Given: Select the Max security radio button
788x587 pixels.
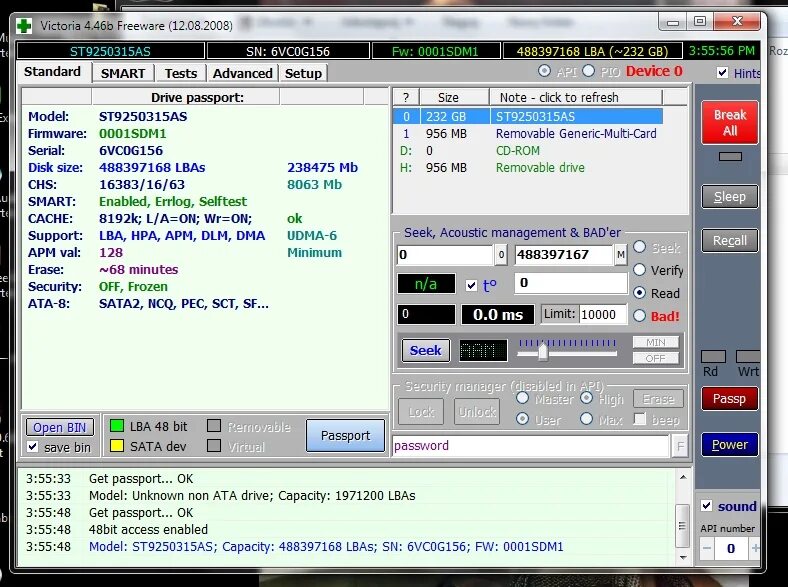Looking at the screenshot, I should [586, 419].
